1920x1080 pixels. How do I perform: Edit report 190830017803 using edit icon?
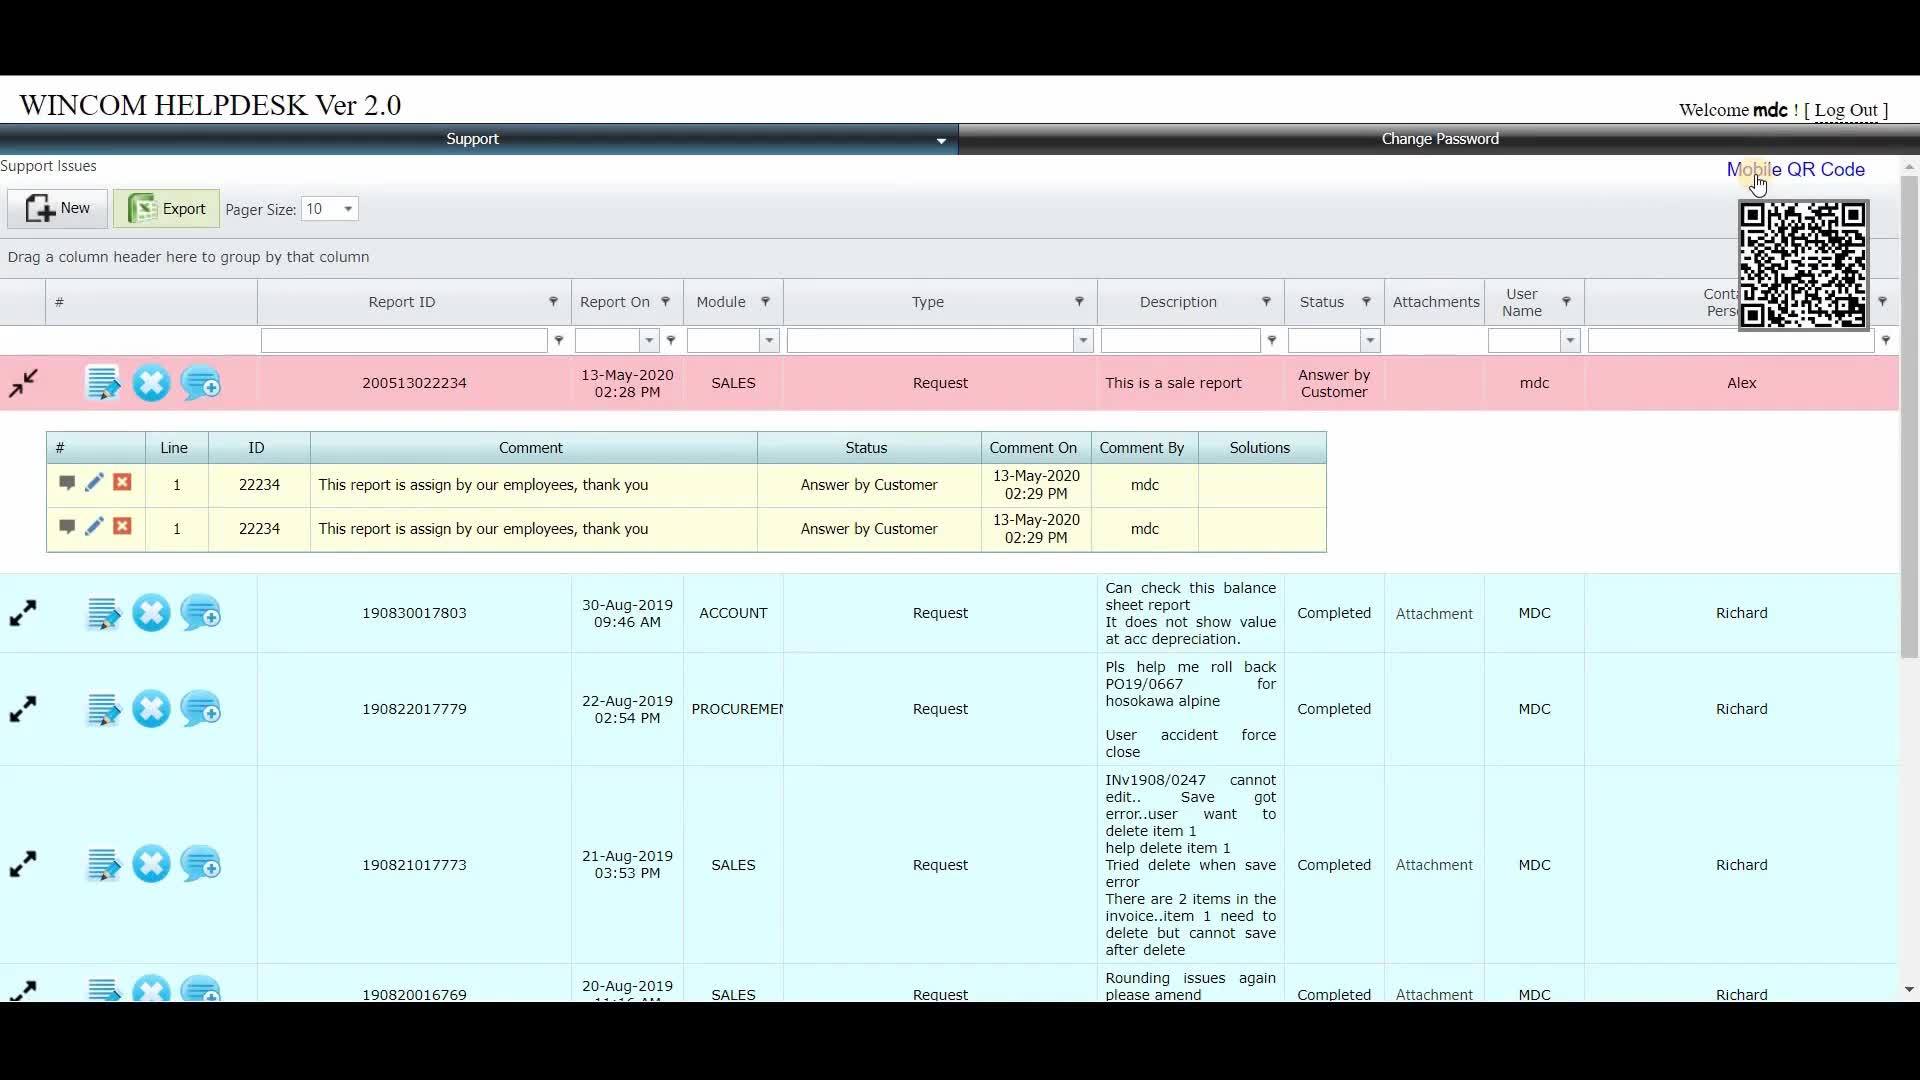103,613
